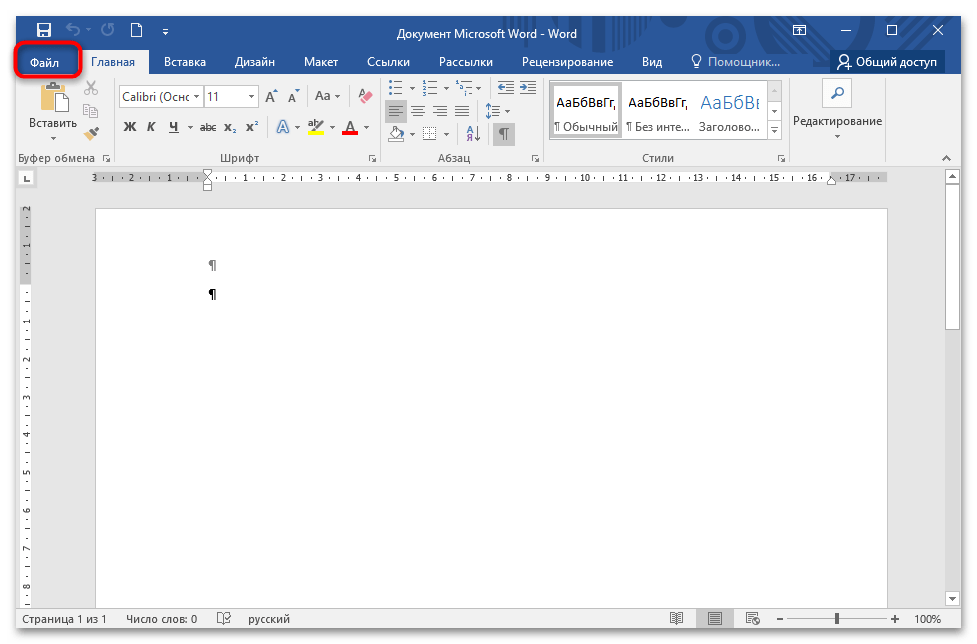Viewport: 977px width, 644px height.
Task: Toggle strikethrough abc formatting
Action: point(207,128)
